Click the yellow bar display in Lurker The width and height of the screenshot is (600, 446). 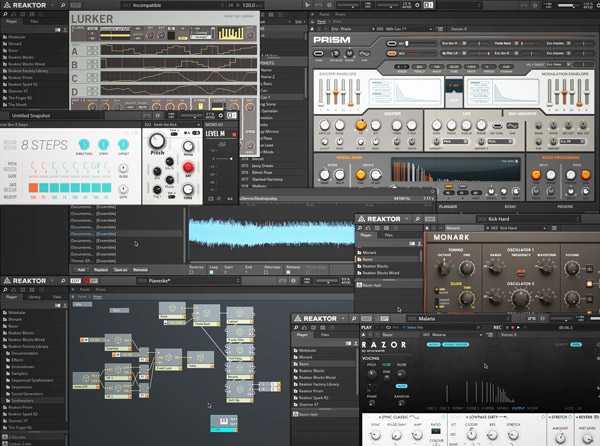tap(231, 34)
